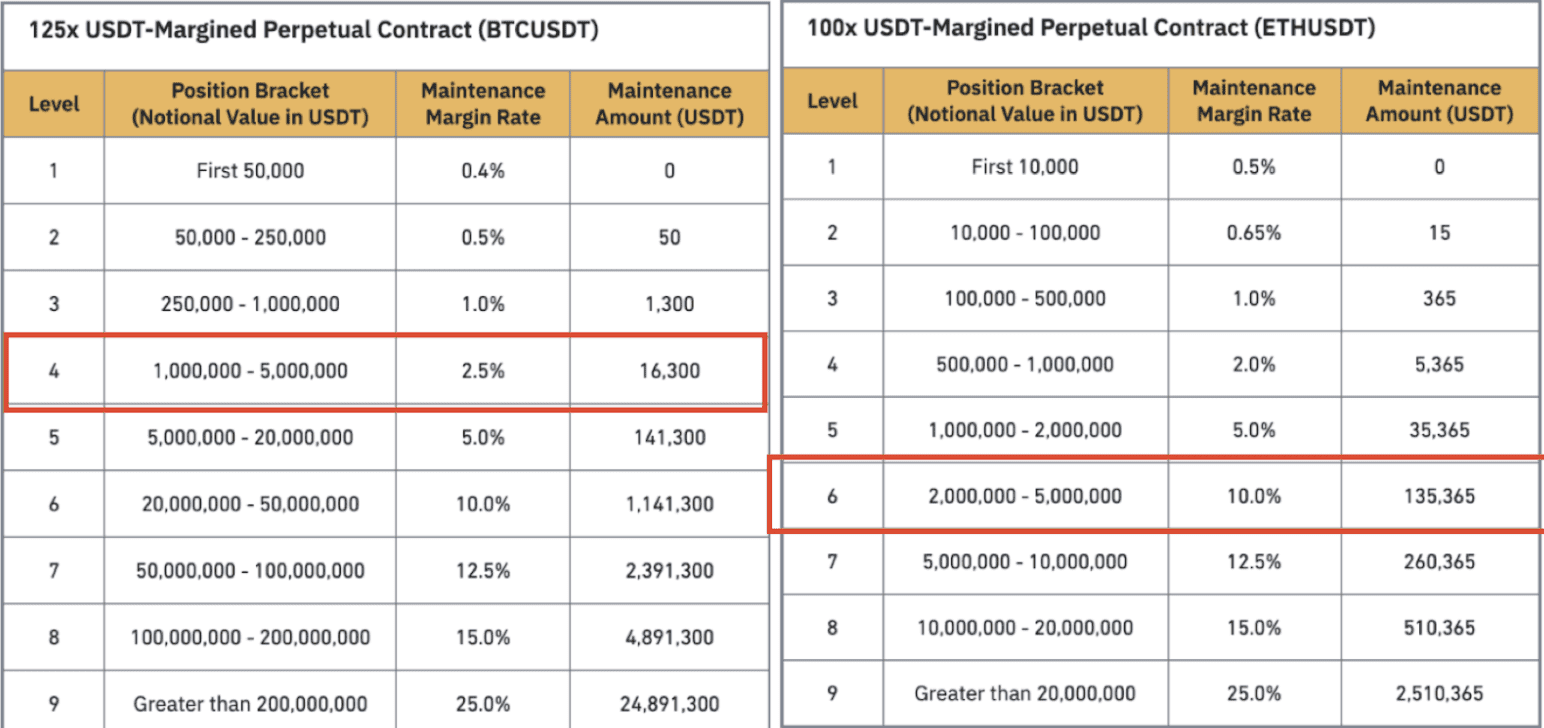1544x728 pixels.
Task: Select the 260,365 maintenance amount cell
Action: (1439, 562)
